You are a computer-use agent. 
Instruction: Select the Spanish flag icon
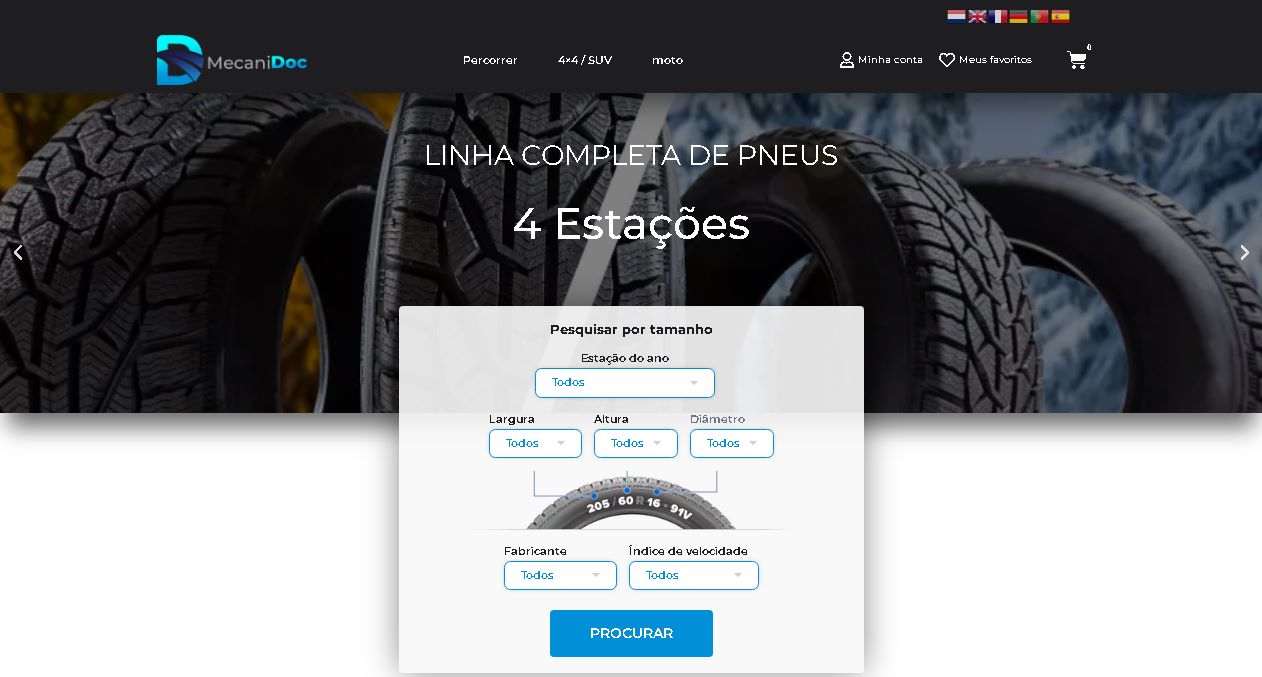click(1060, 16)
